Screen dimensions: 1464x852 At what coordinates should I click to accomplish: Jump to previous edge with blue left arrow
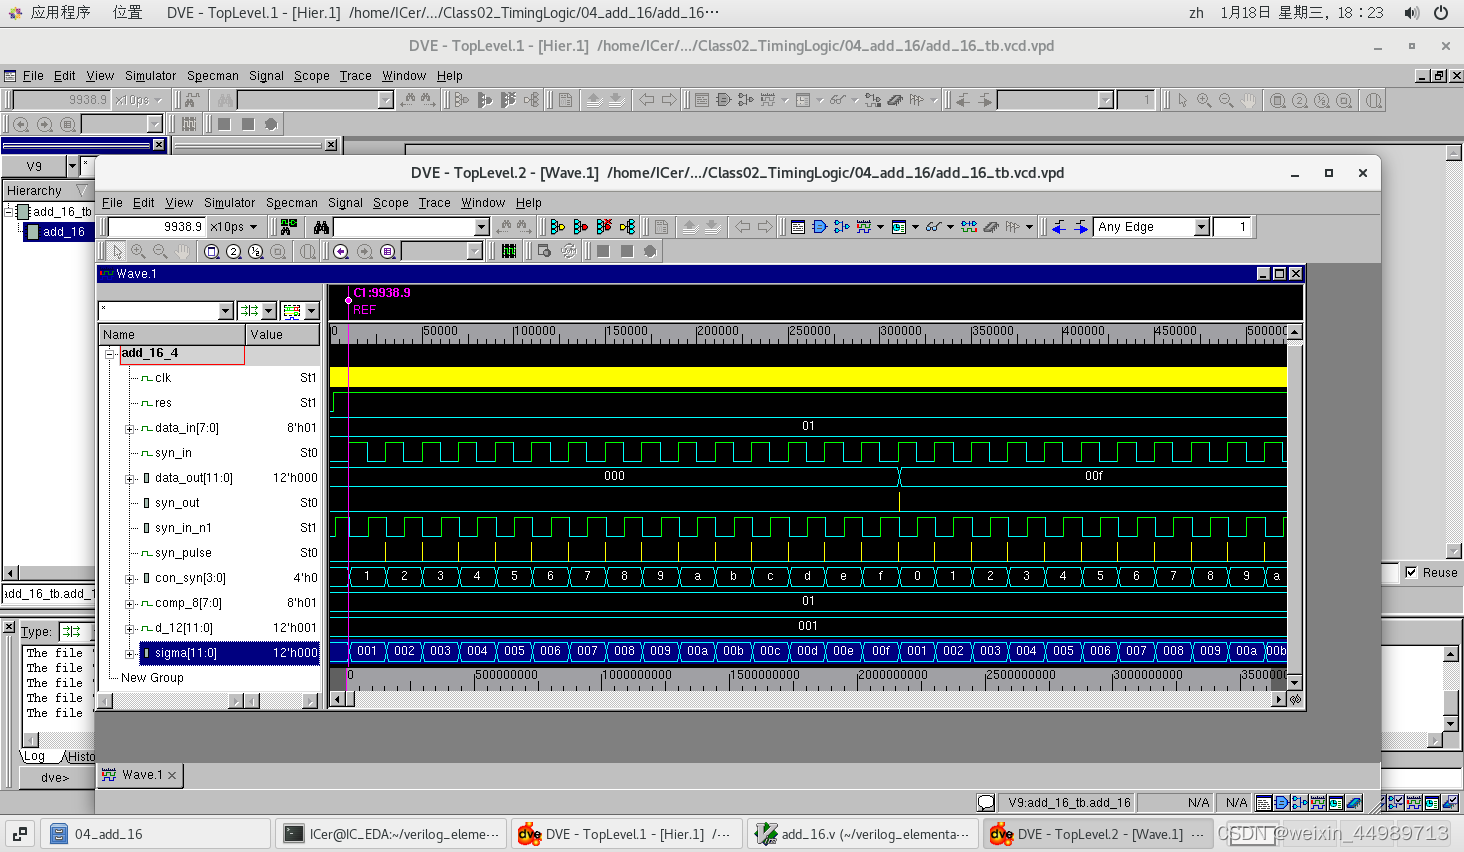coord(1059,227)
